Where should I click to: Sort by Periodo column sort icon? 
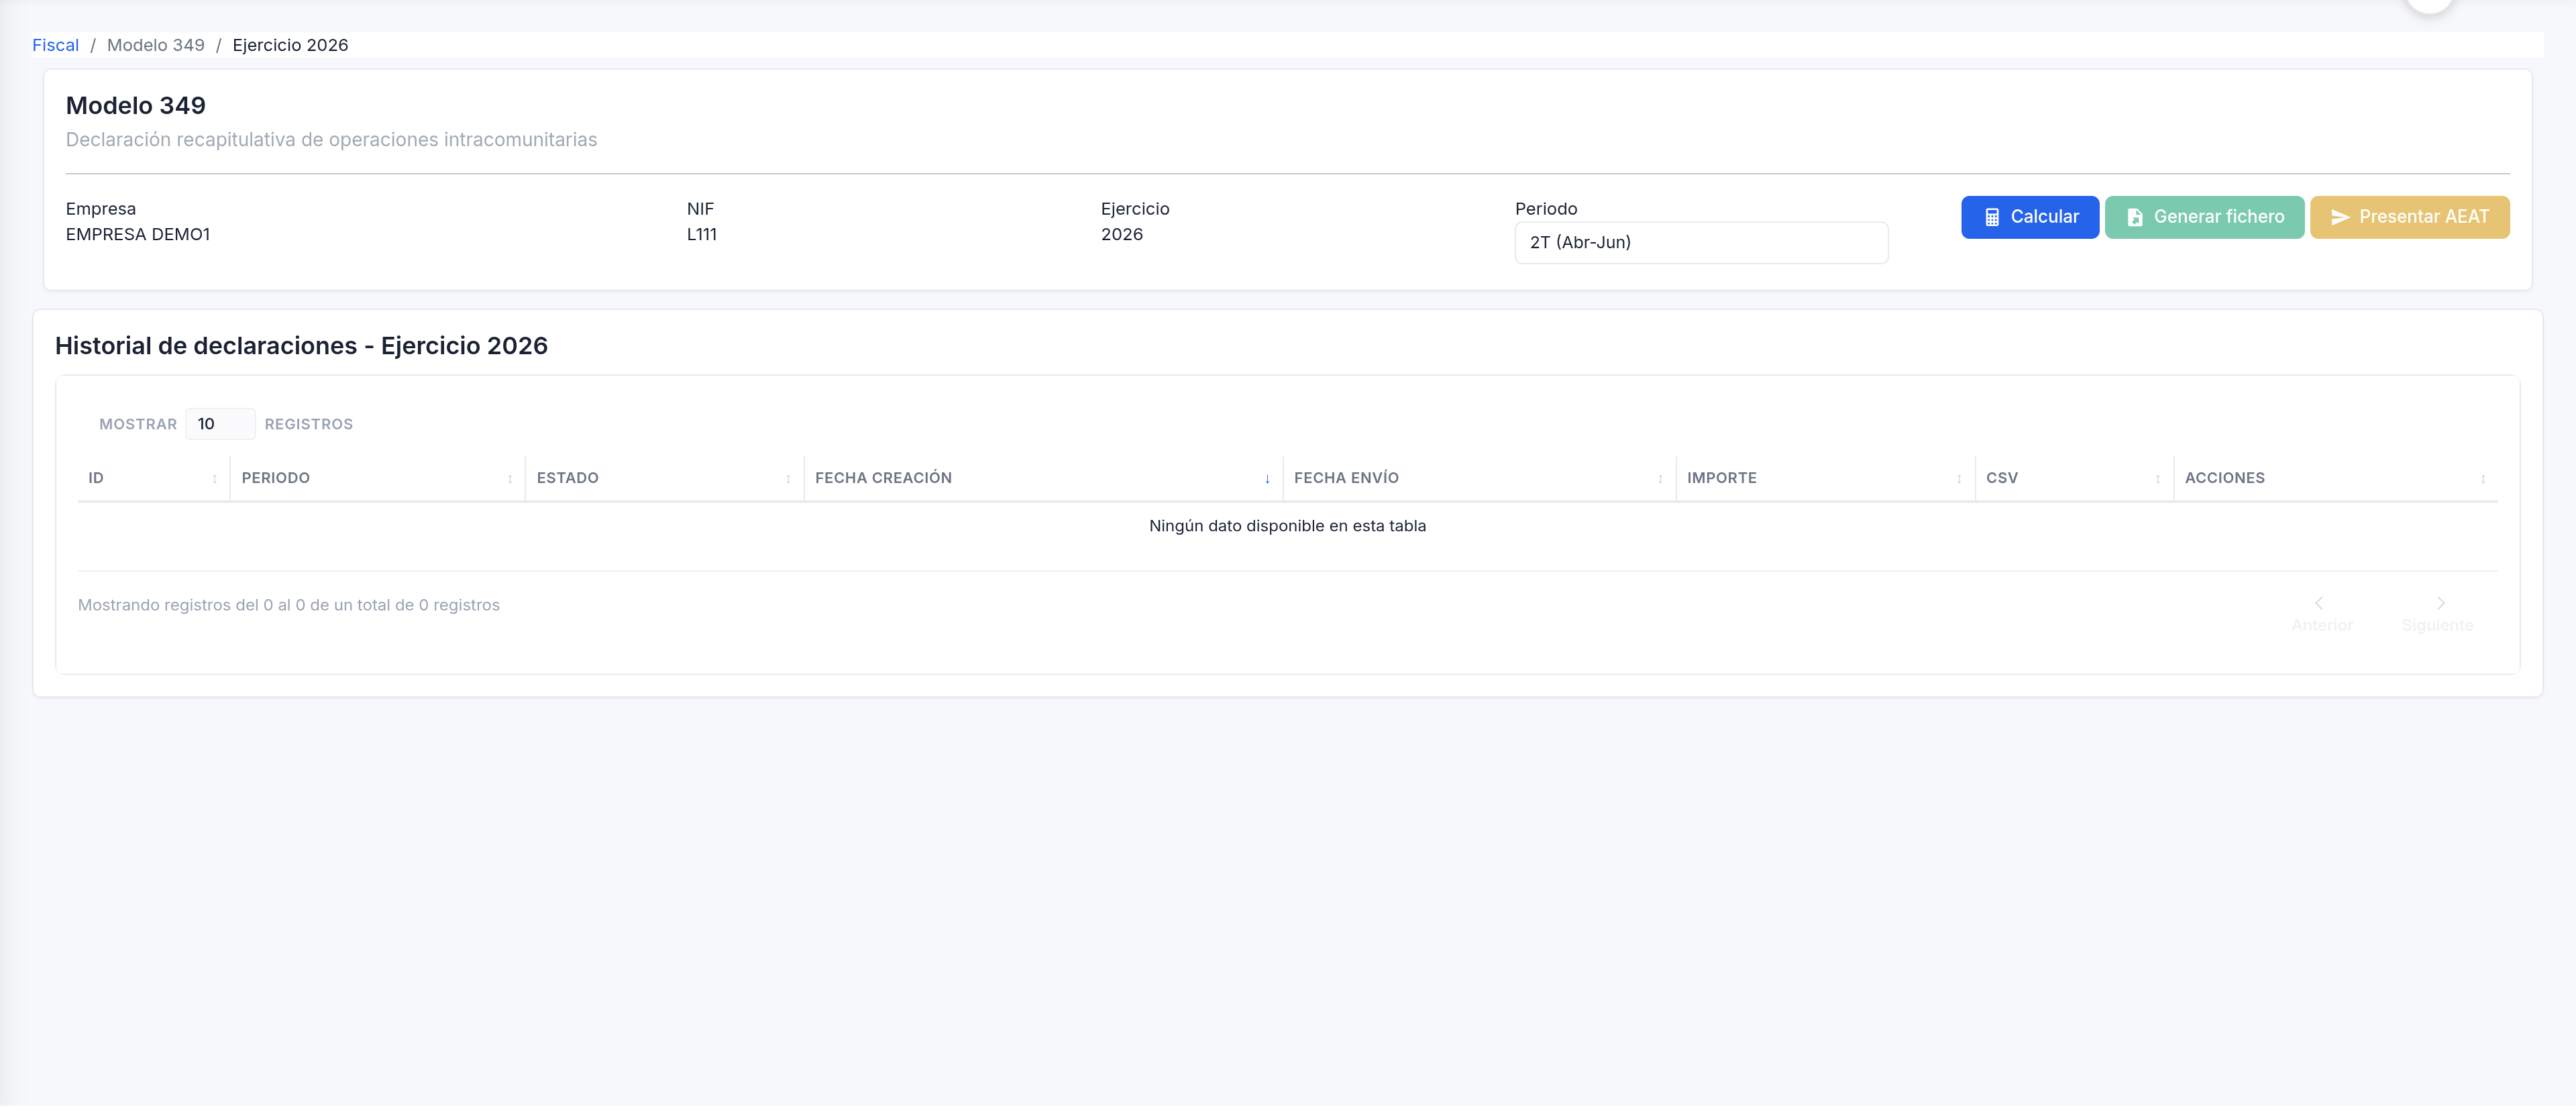(510, 479)
